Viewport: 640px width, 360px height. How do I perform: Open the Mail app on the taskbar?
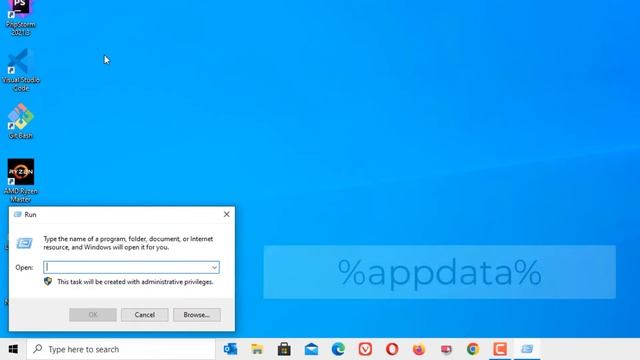tap(311, 349)
